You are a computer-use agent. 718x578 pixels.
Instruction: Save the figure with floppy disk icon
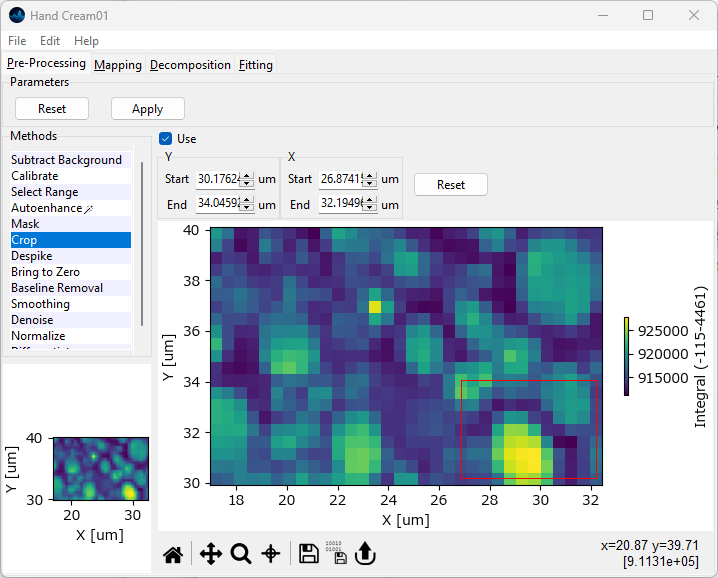[x=309, y=554]
